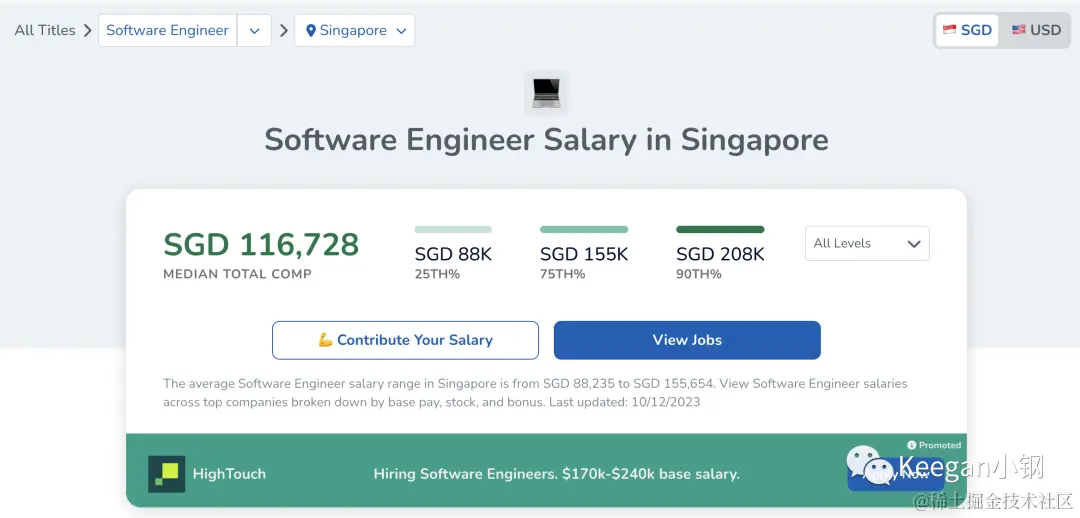The image size is (1080, 518).
Task: Go to All Titles breadcrumb
Action: click(x=45, y=30)
